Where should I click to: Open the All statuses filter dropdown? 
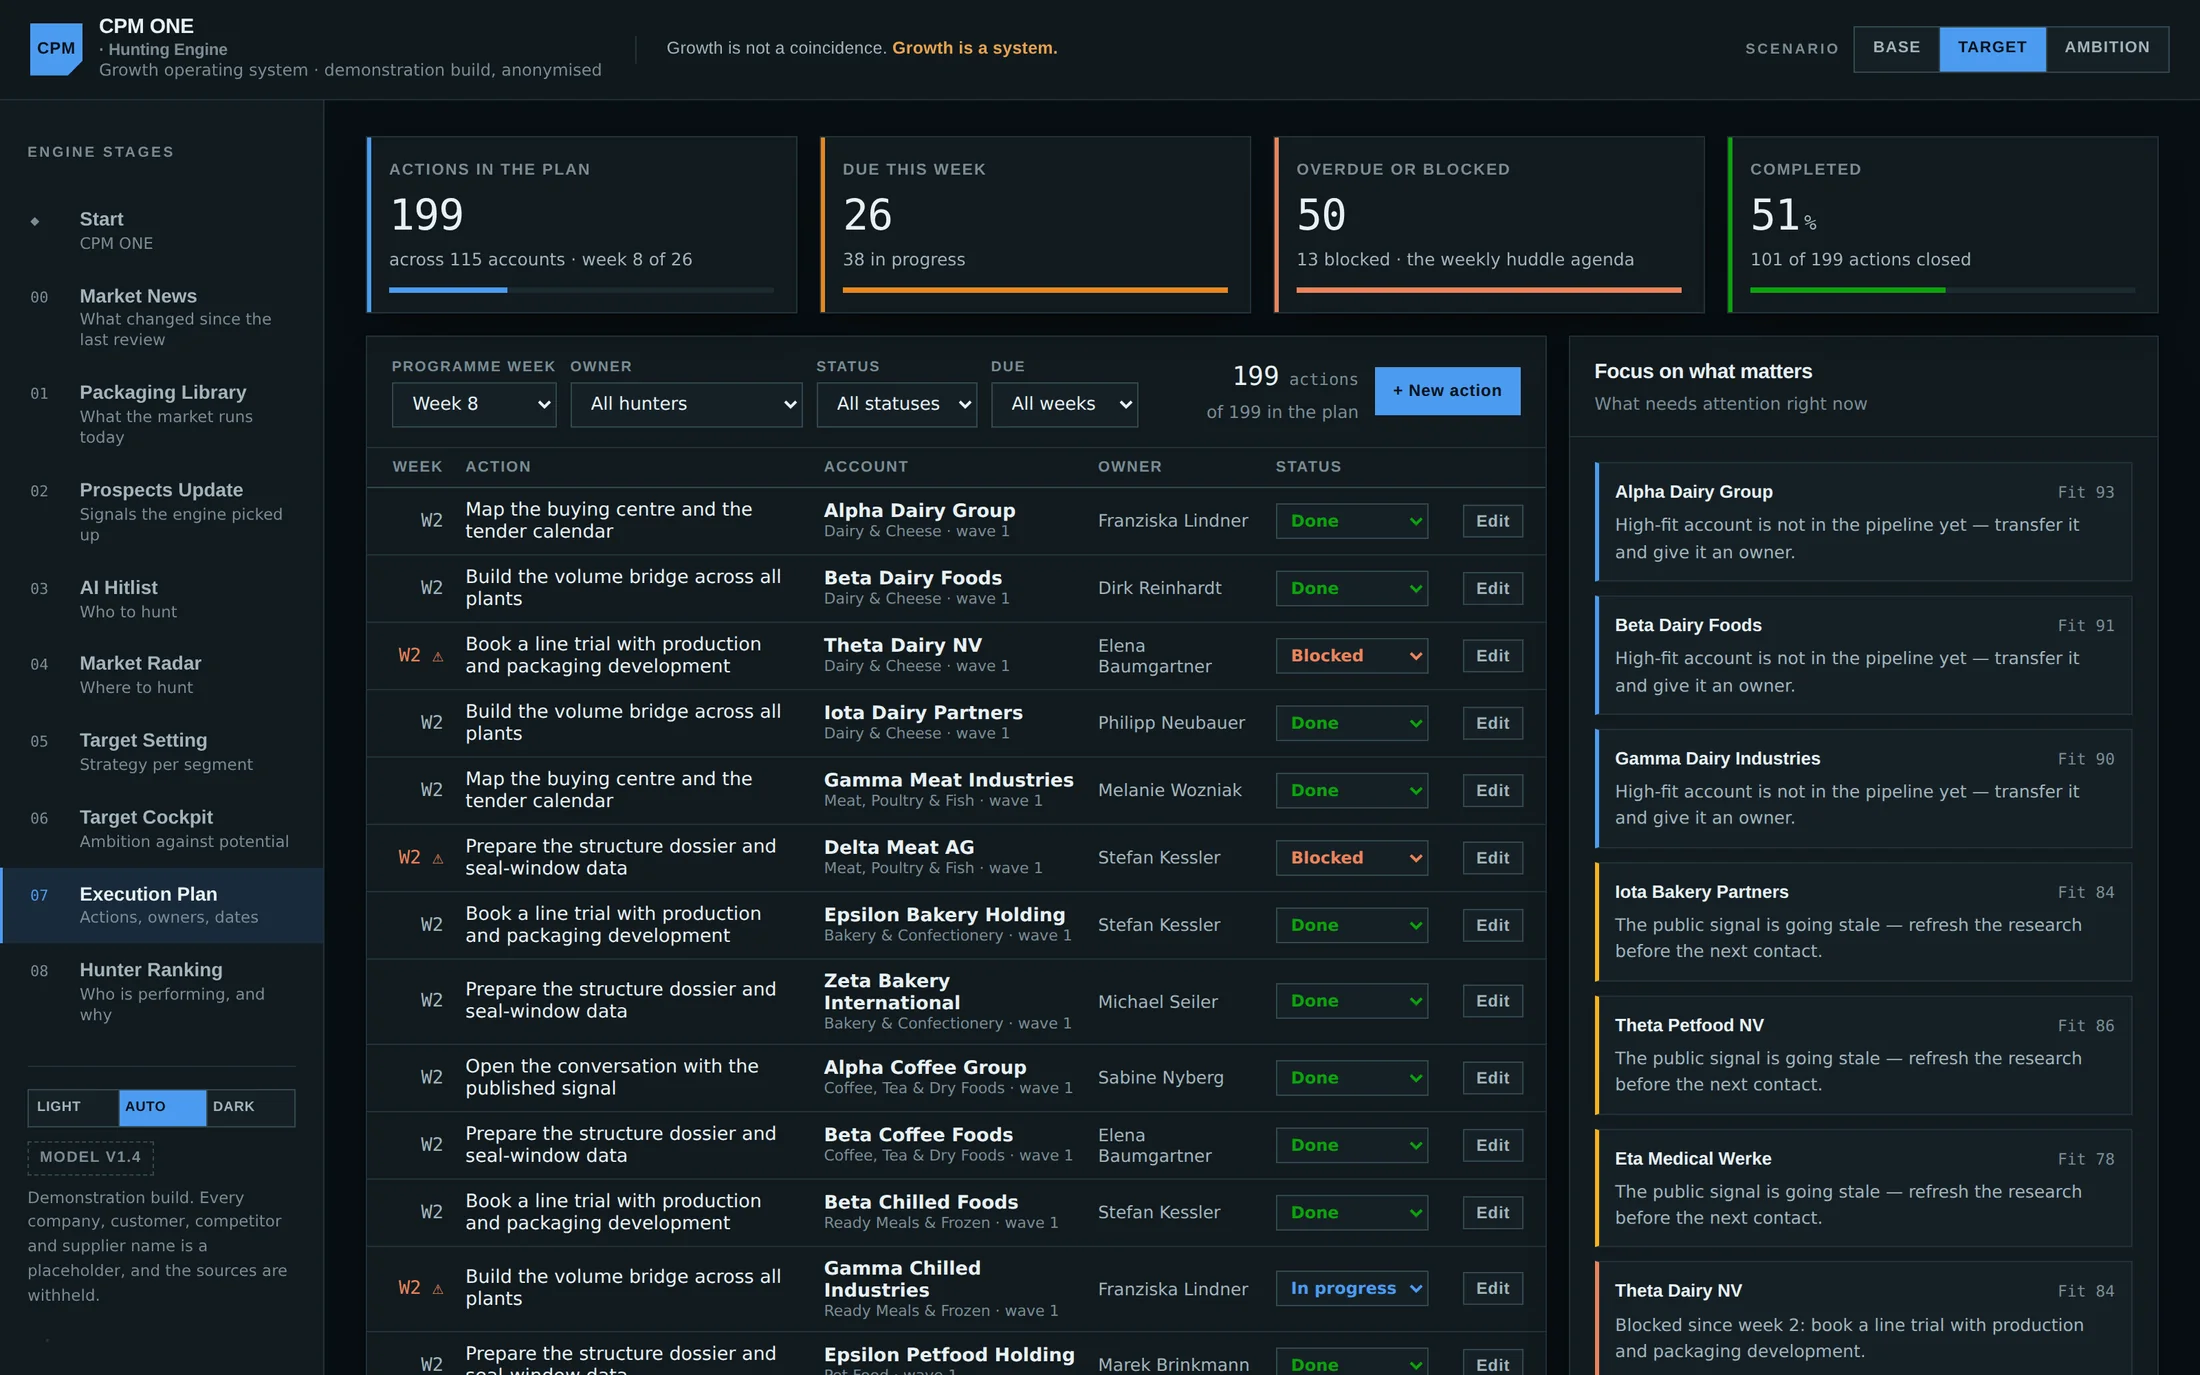click(897, 404)
